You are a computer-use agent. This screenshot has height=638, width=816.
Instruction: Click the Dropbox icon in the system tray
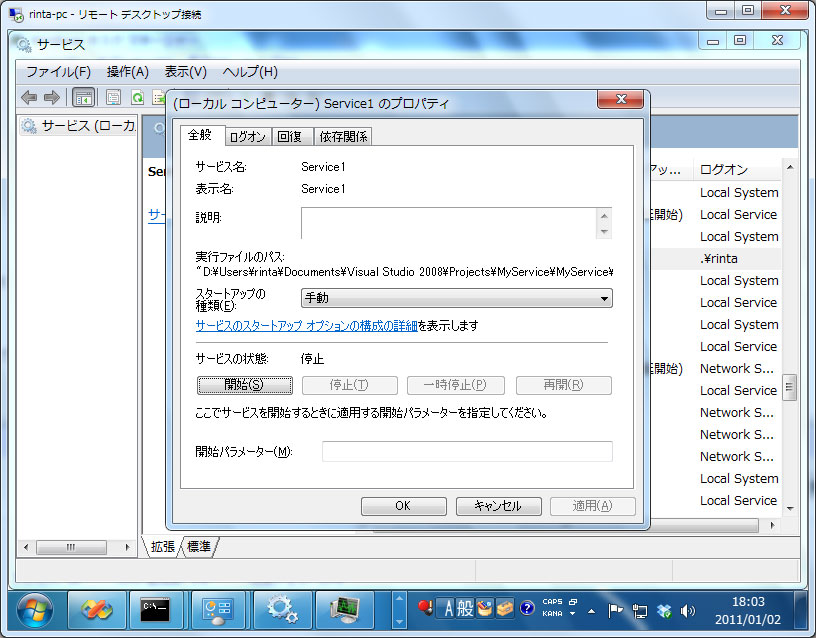tap(665, 611)
